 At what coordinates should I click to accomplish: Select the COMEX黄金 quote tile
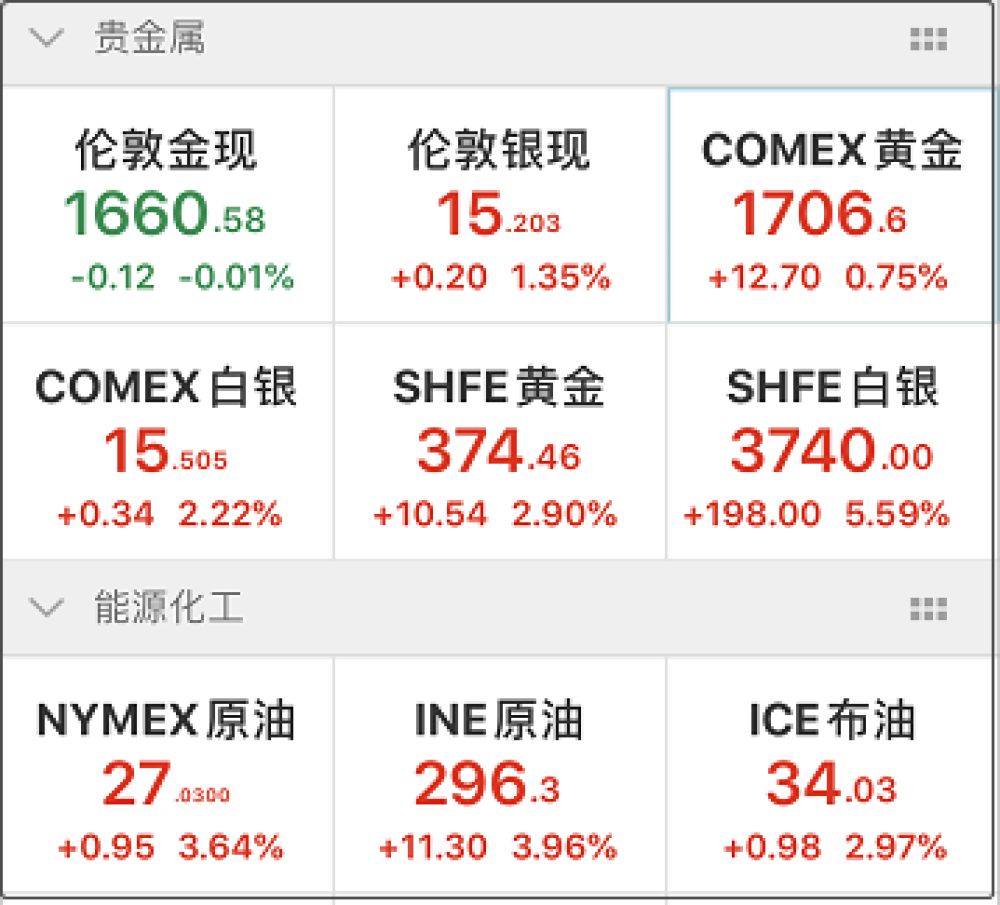coord(831,205)
